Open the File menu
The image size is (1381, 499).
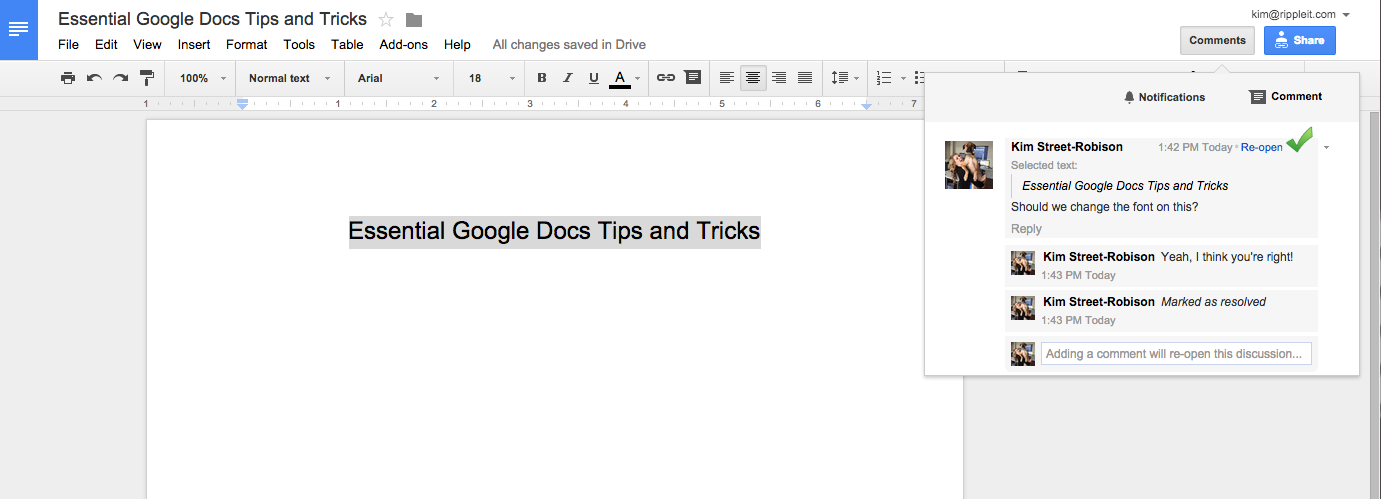pos(68,44)
